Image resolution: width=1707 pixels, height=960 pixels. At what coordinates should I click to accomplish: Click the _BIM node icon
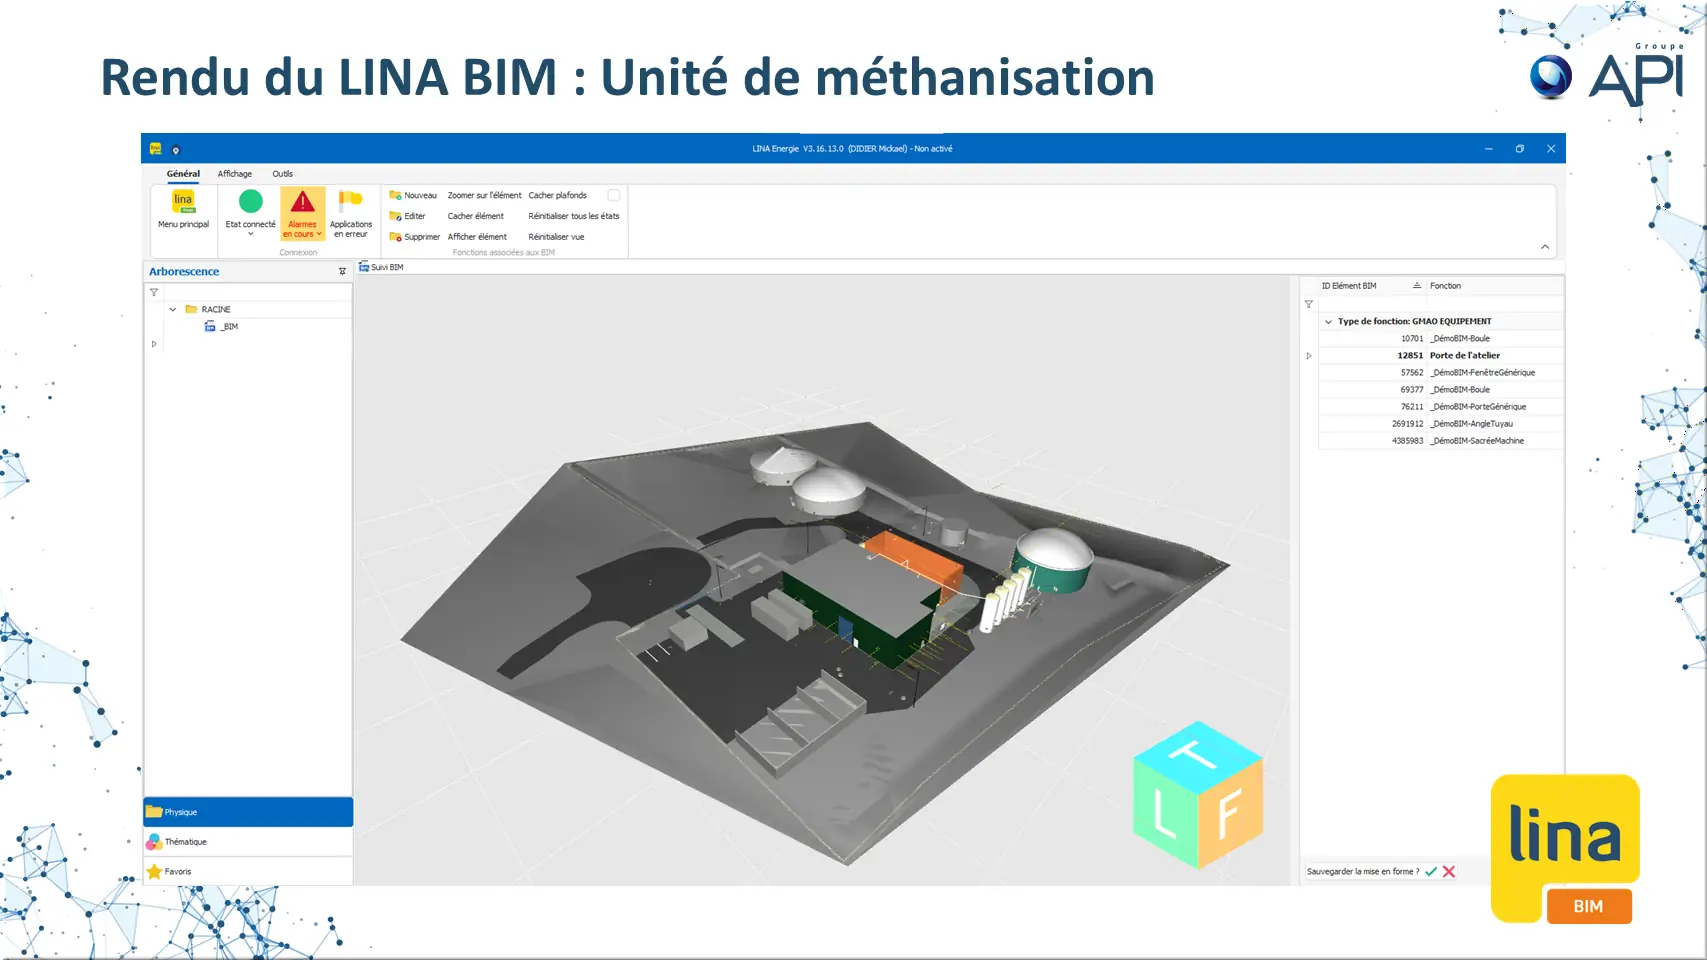coord(210,326)
